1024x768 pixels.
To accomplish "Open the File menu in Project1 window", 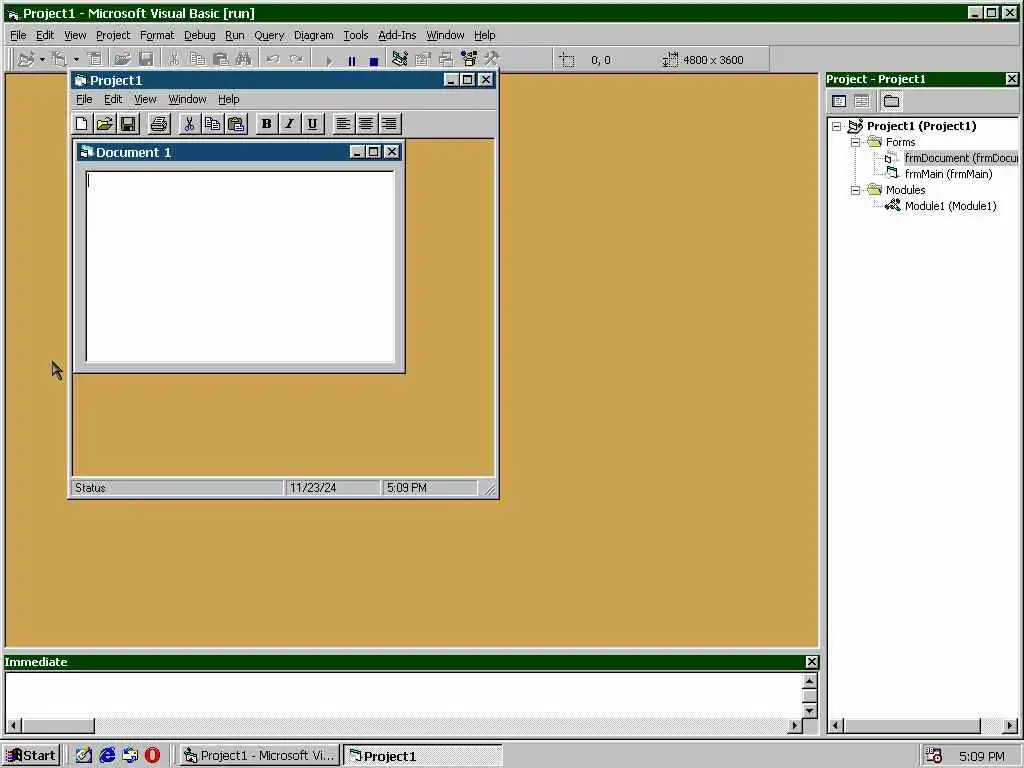I will [x=84, y=99].
